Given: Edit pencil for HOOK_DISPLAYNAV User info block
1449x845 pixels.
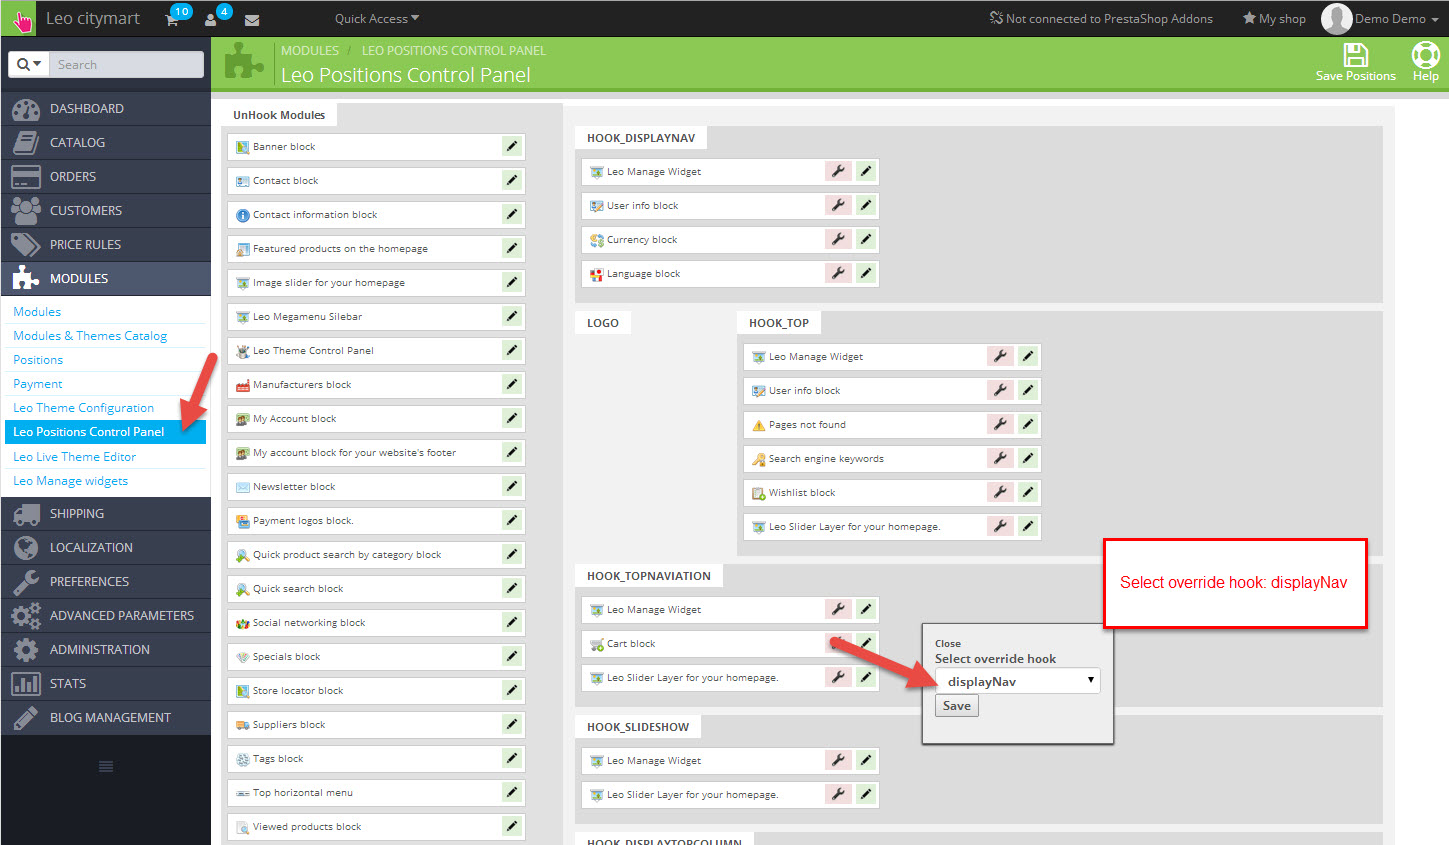Looking at the screenshot, I should [x=866, y=206].
